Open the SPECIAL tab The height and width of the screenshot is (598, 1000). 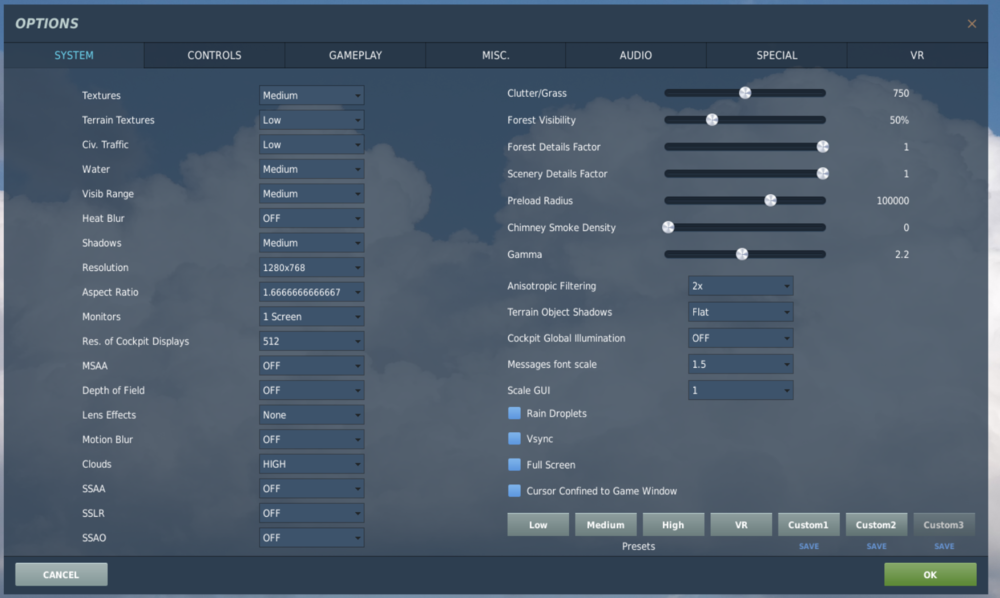tap(777, 55)
